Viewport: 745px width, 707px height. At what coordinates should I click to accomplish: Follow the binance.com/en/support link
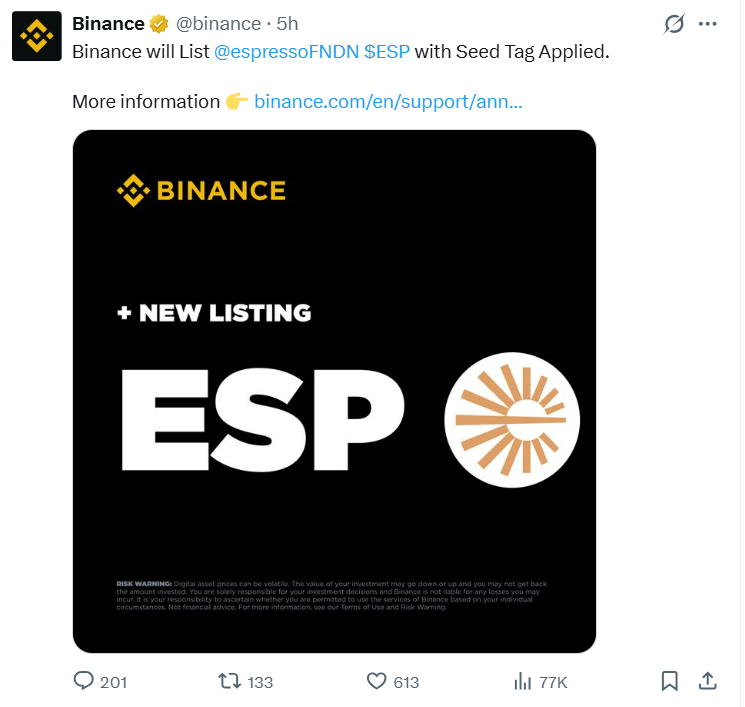[x=388, y=101]
